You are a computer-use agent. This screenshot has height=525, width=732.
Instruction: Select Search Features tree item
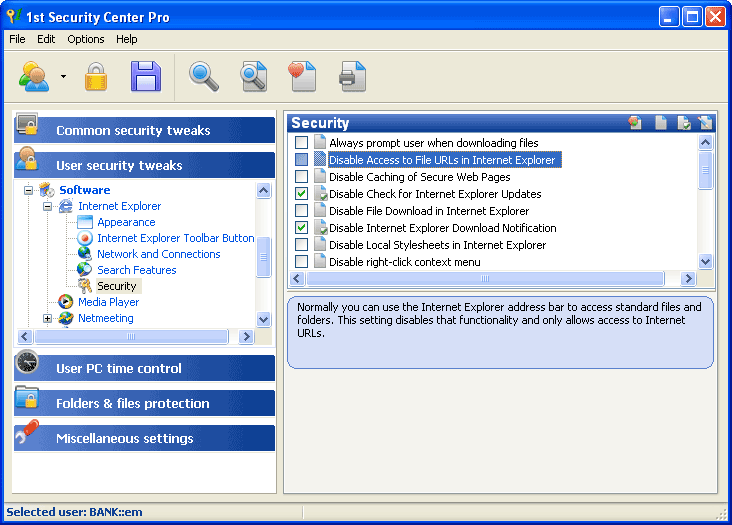click(137, 270)
